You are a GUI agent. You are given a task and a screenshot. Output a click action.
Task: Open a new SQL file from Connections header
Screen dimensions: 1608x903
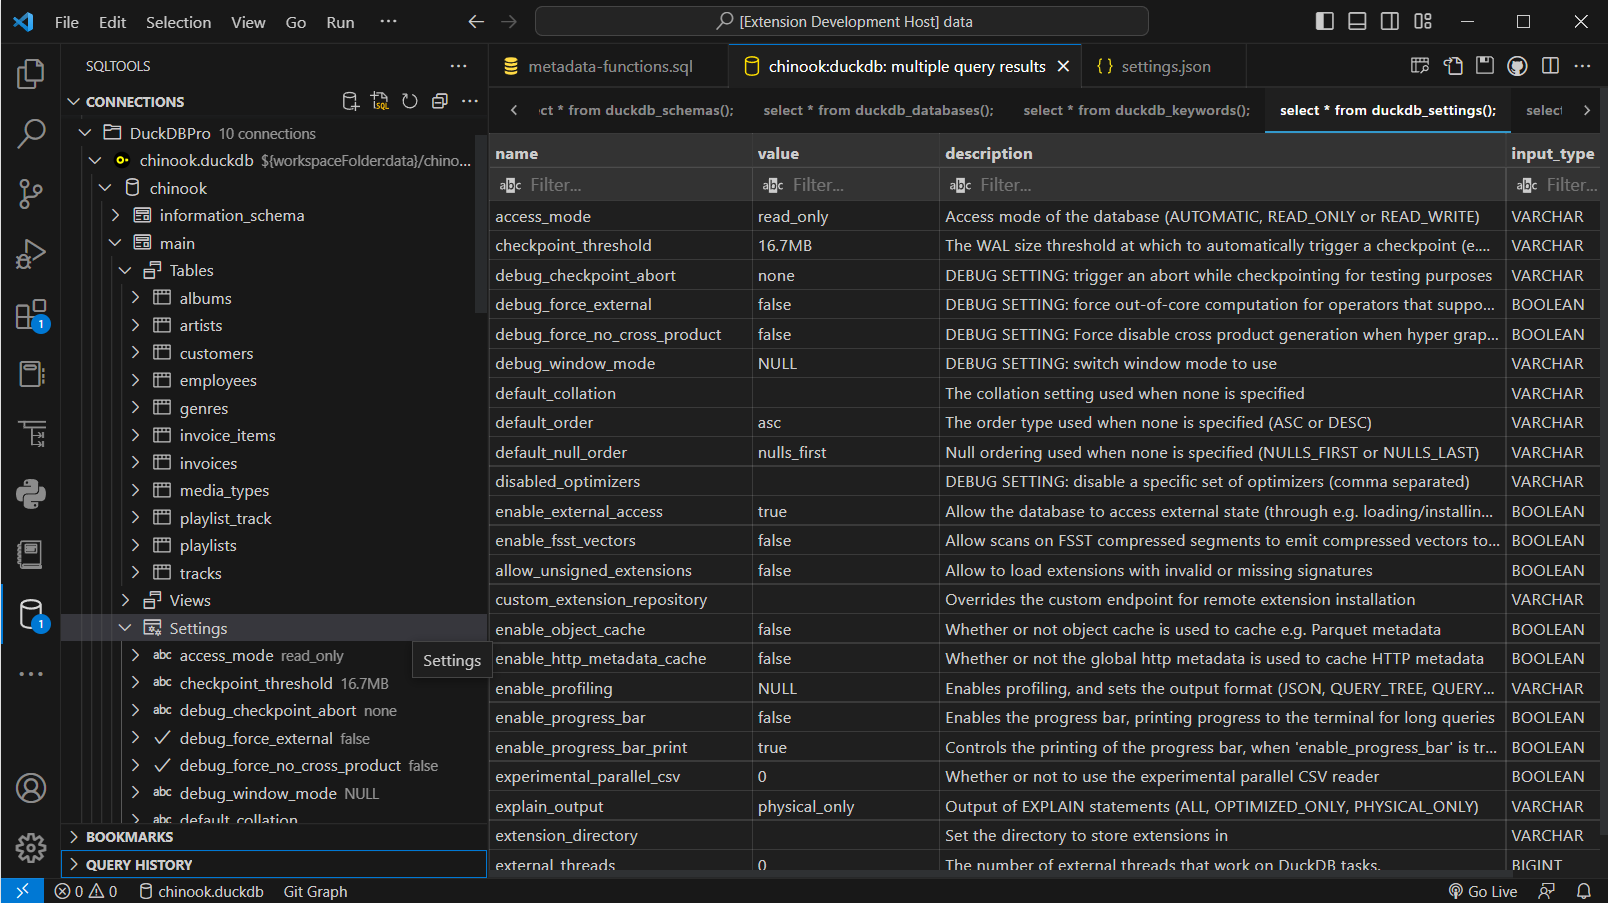(380, 101)
